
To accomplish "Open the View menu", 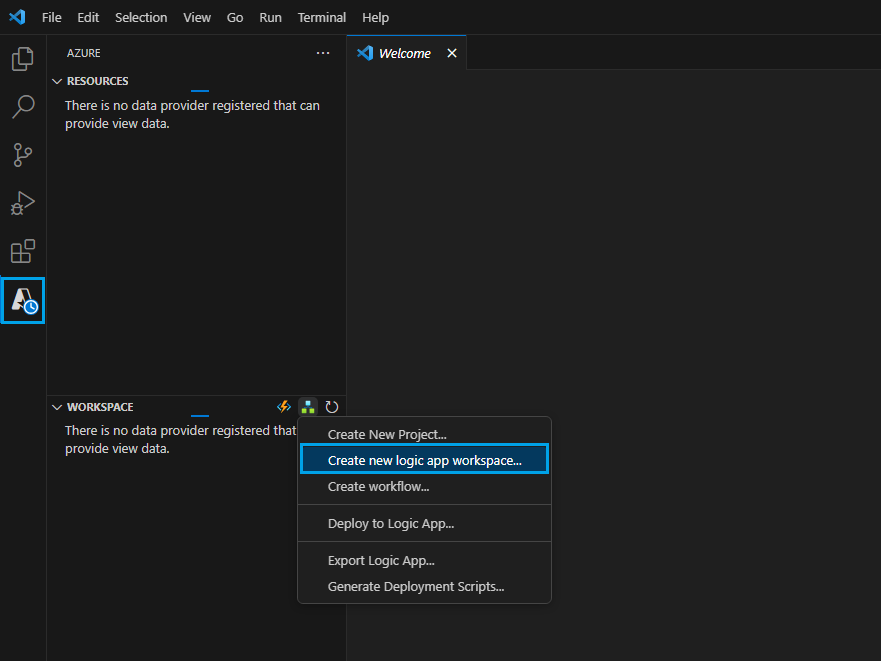I will coord(197,17).
